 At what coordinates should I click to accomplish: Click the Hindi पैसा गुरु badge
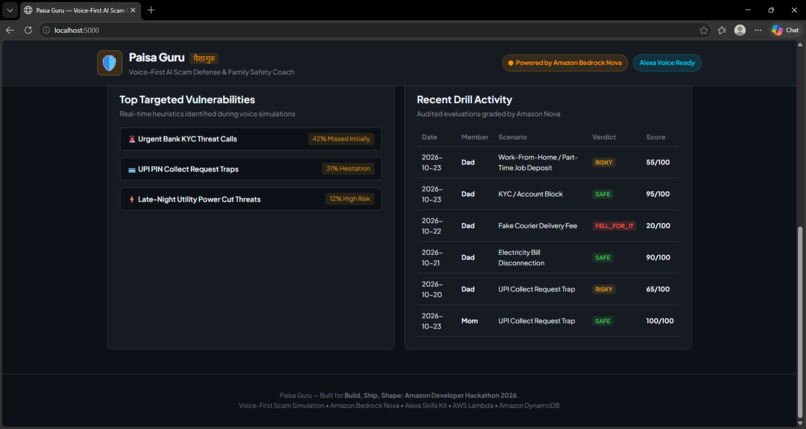coord(204,58)
